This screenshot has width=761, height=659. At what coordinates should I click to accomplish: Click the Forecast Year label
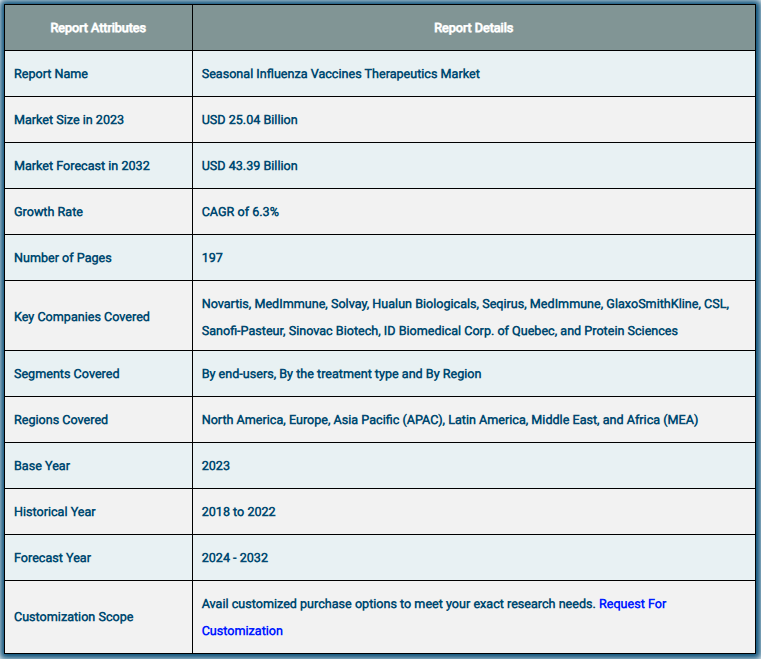point(52,558)
